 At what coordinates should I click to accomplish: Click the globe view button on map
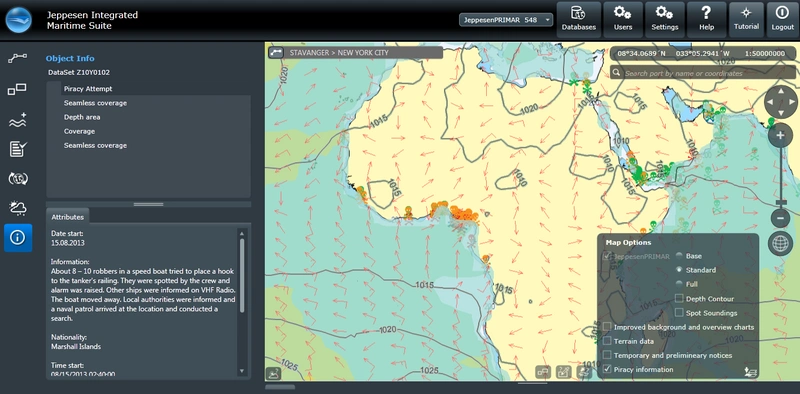tap(781, 244)
